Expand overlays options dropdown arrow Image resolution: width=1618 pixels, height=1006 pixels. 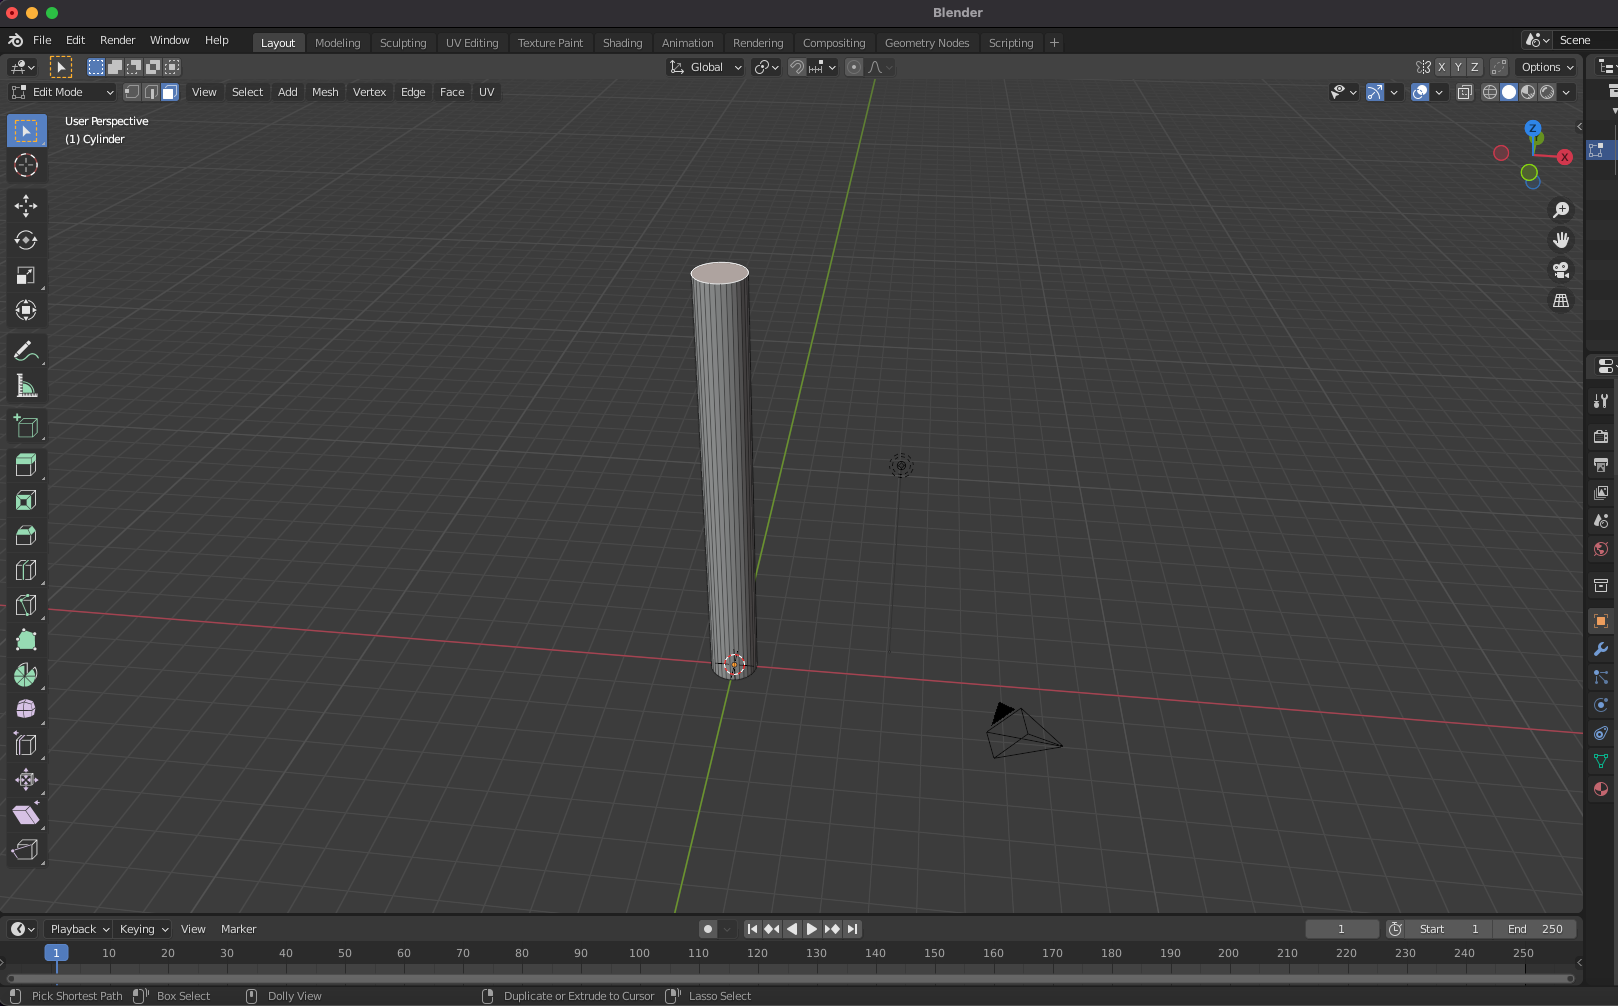(x=1439, y=92)
